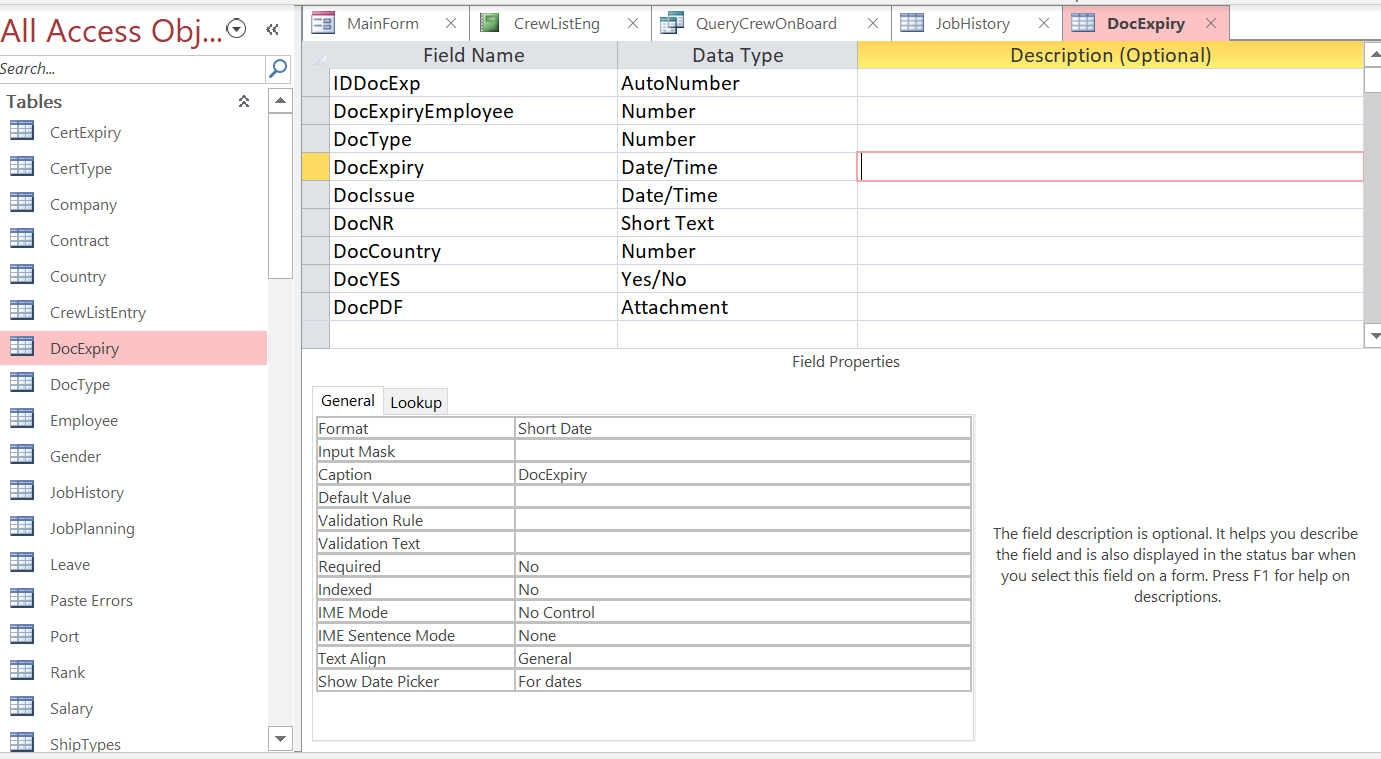The image size is (1381, 759).
Task: Switch to the Lookup properties tab
Action: pos(416,402)
